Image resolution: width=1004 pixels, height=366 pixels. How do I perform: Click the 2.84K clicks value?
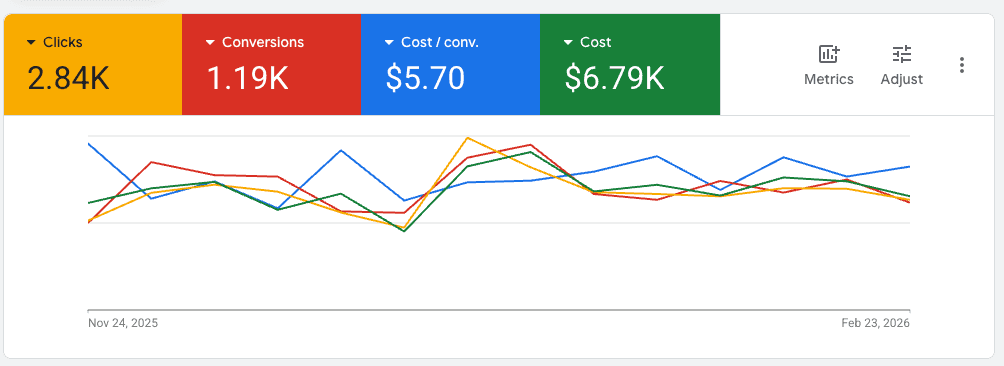point(69,78)
